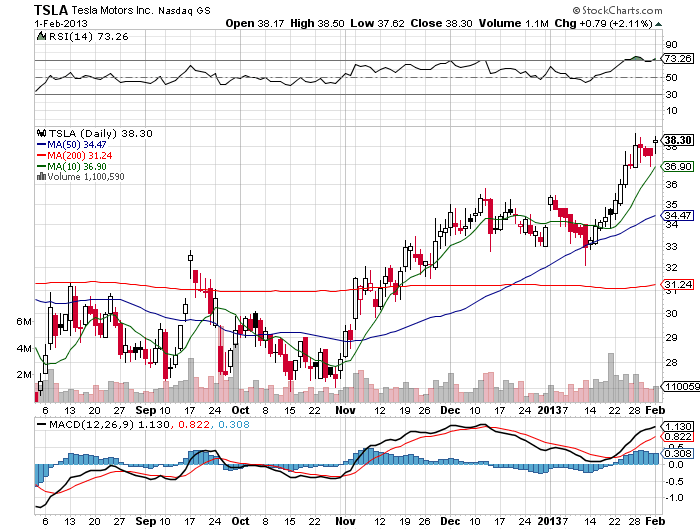This screenshot has height=530, width=700.
Task: Click the Oct label on price chart axis
Action: (x=240, y=410)
